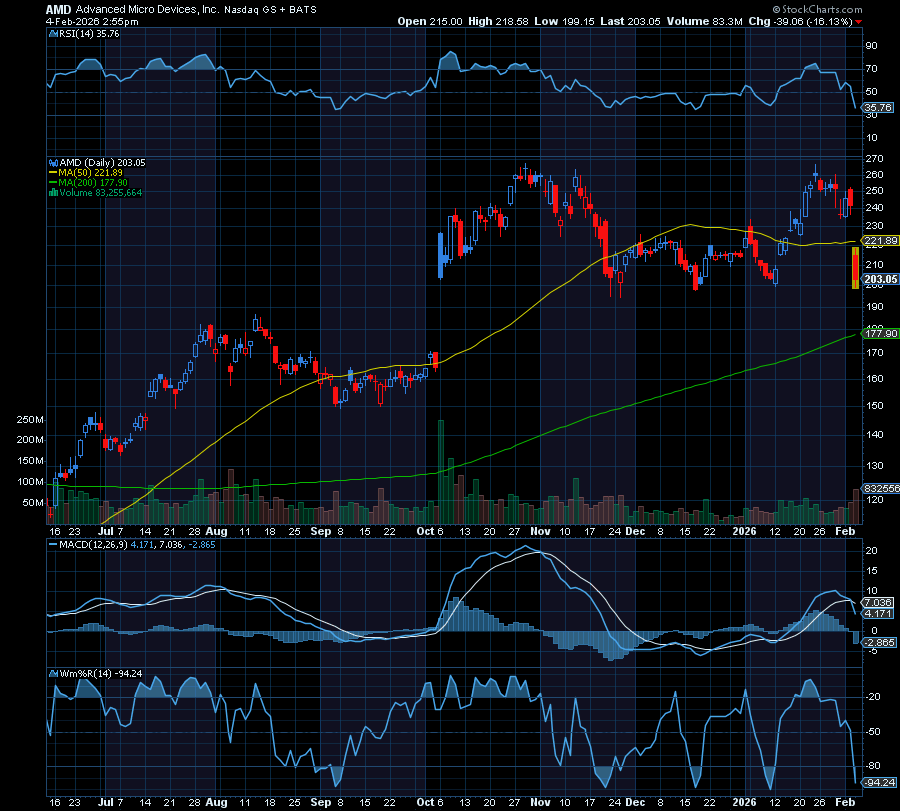Click the 100M volume axis label
Viewport: 900px width, 811px height.
(30, 482)
